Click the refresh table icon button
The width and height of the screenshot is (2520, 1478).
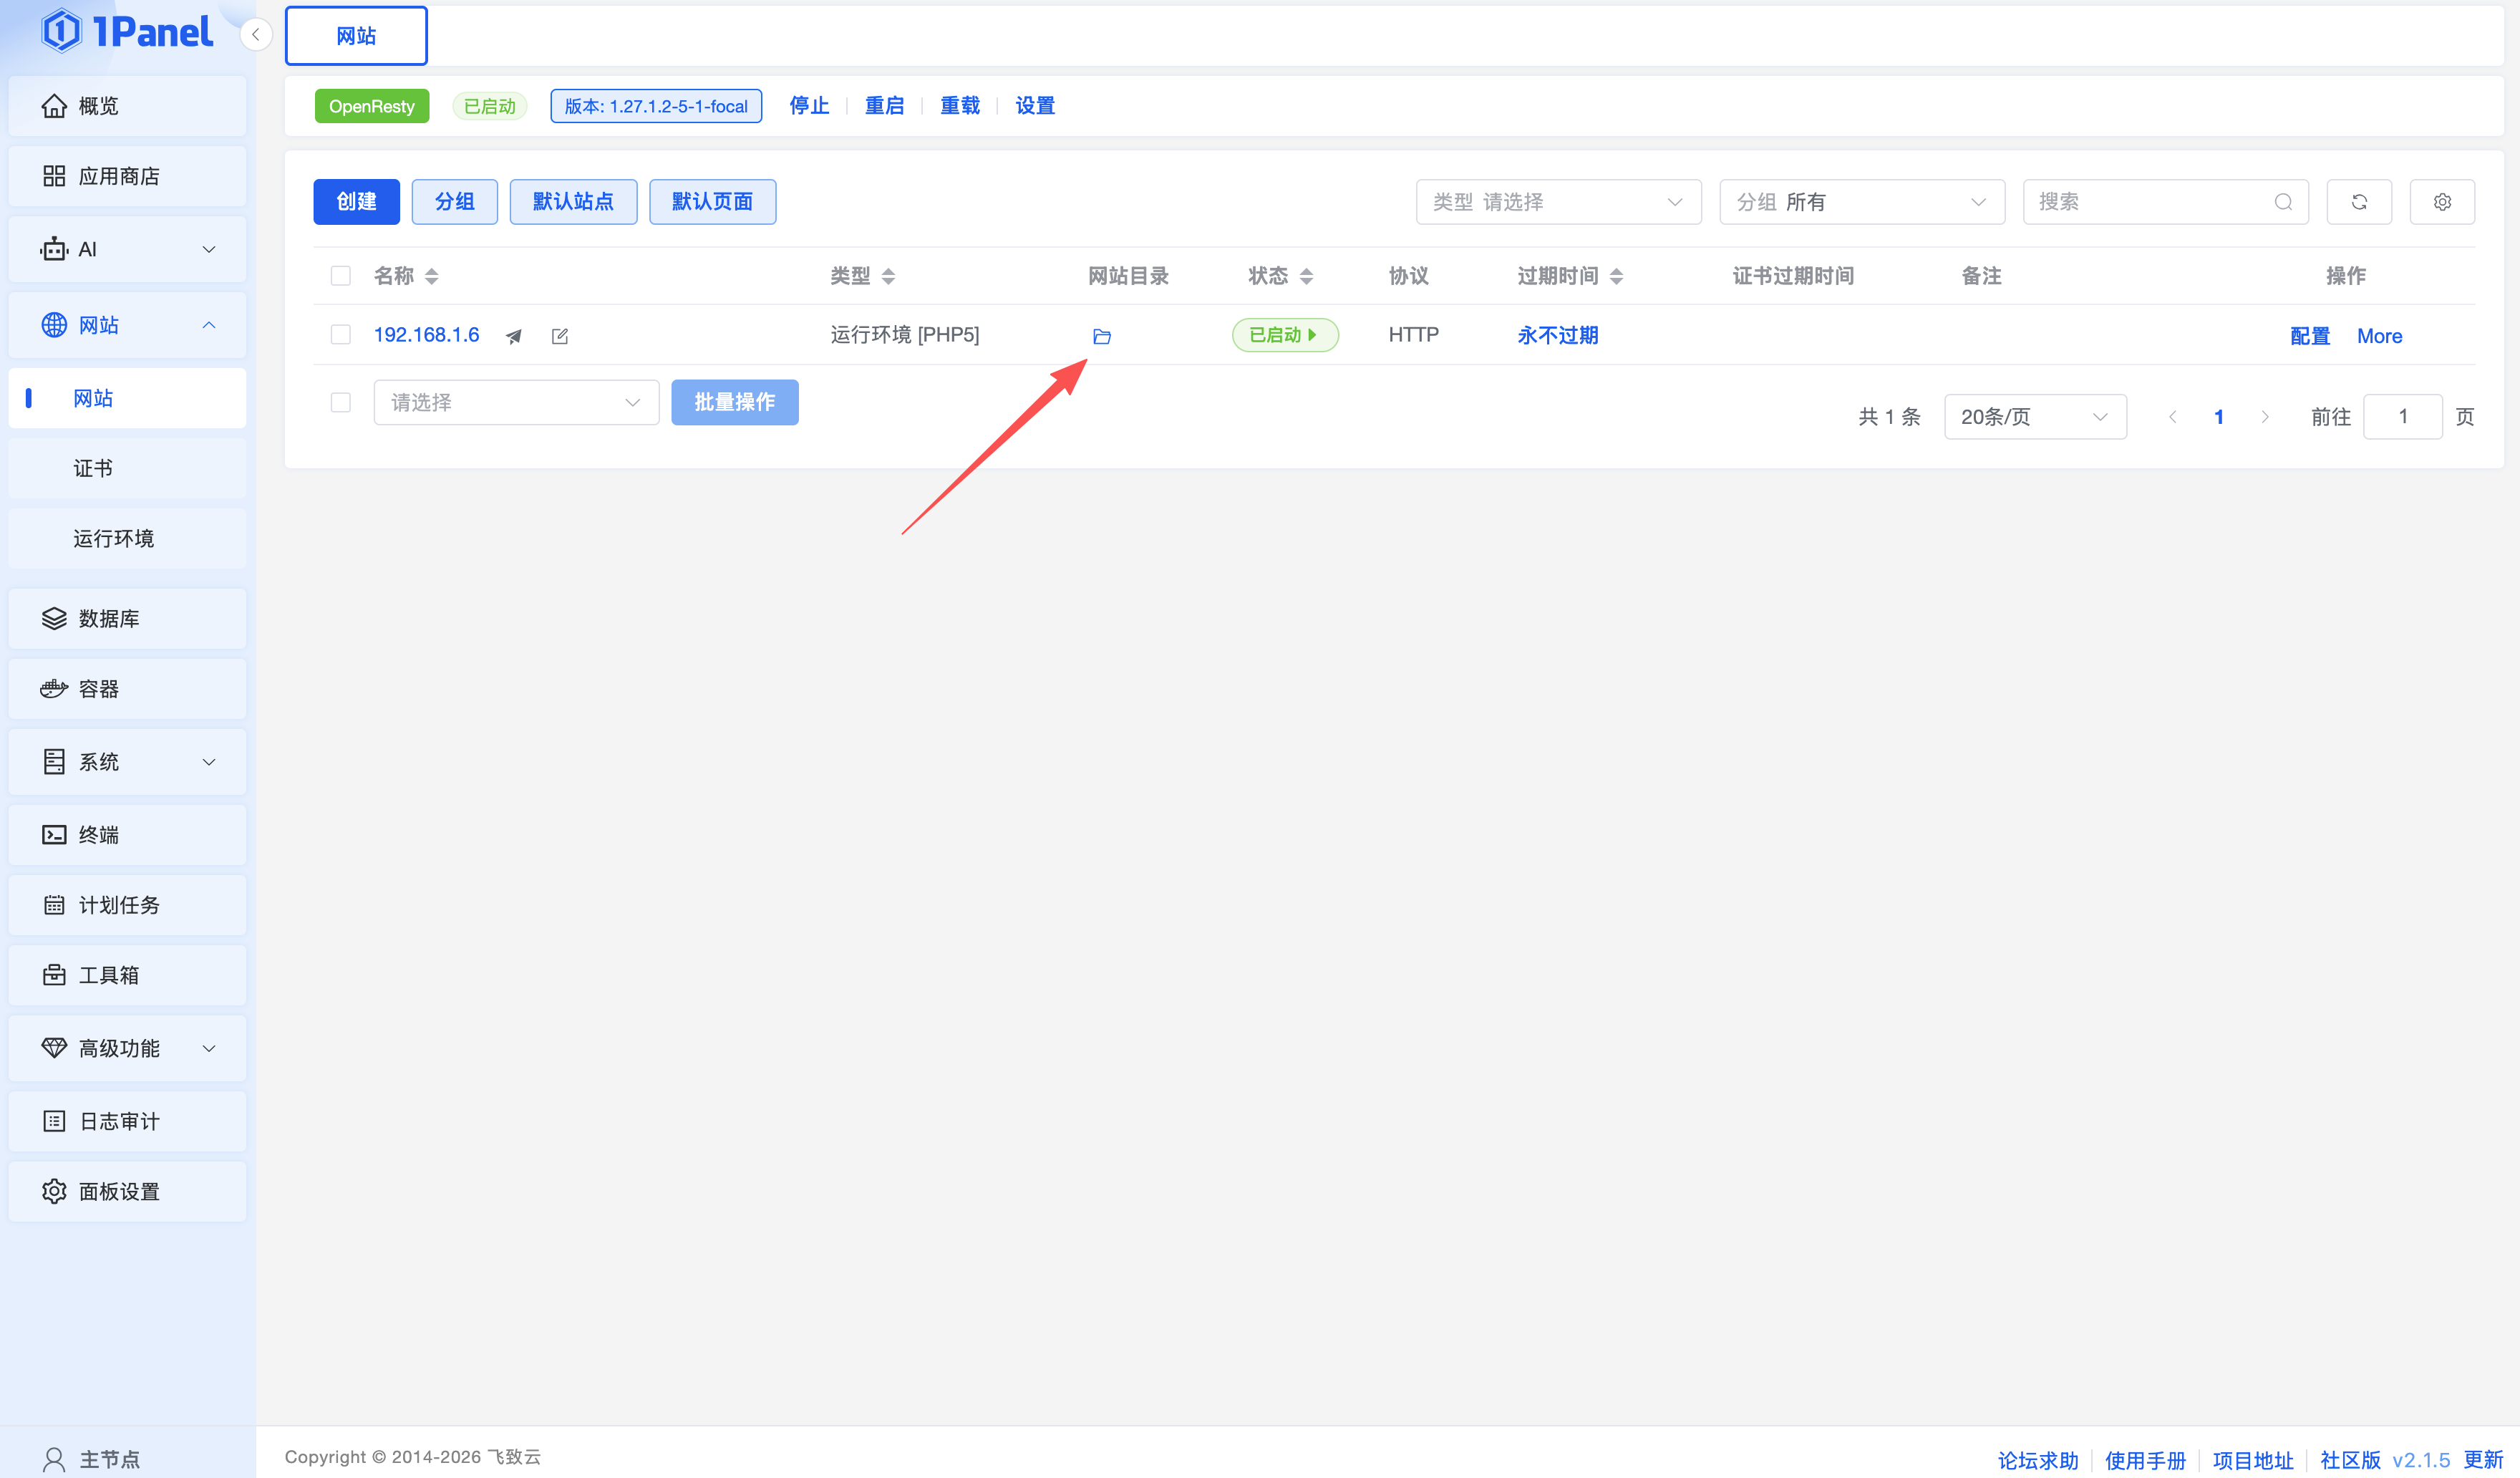pyautogui.click(x=2358, y=202)
